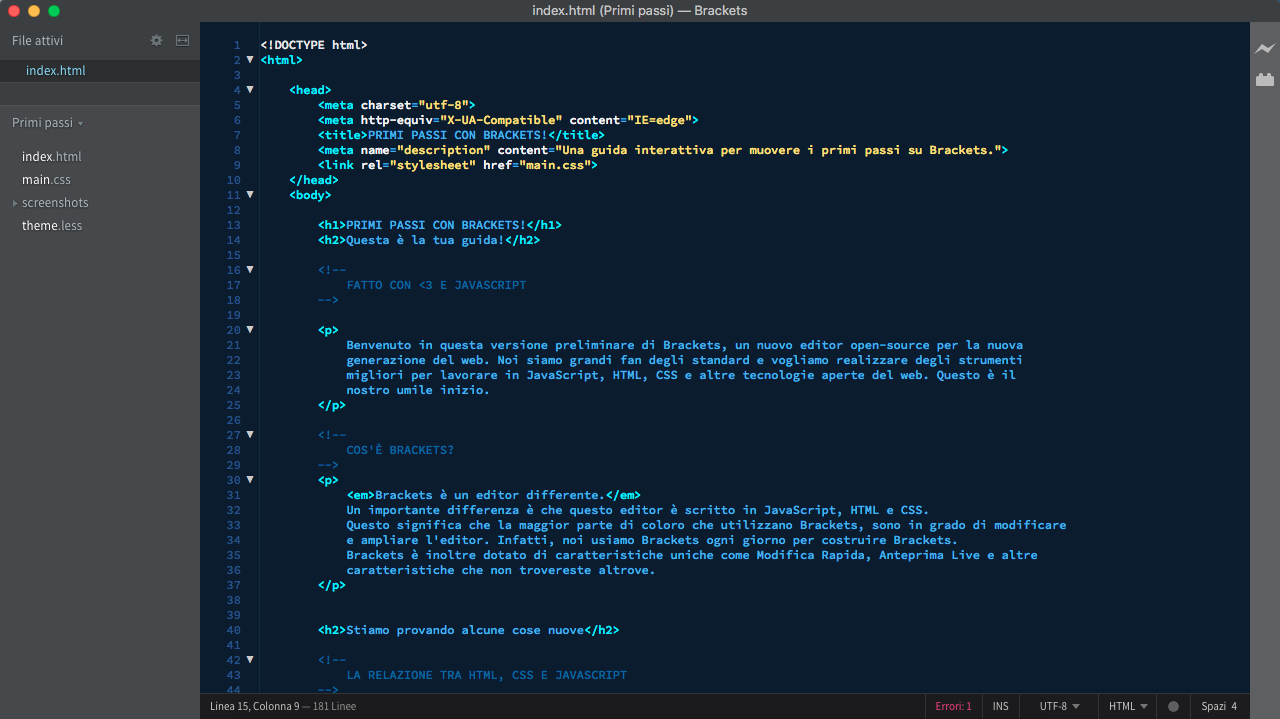1280x719 pixels.
Task: Open the Primi passi project dropdown
Action: (47, 123)
